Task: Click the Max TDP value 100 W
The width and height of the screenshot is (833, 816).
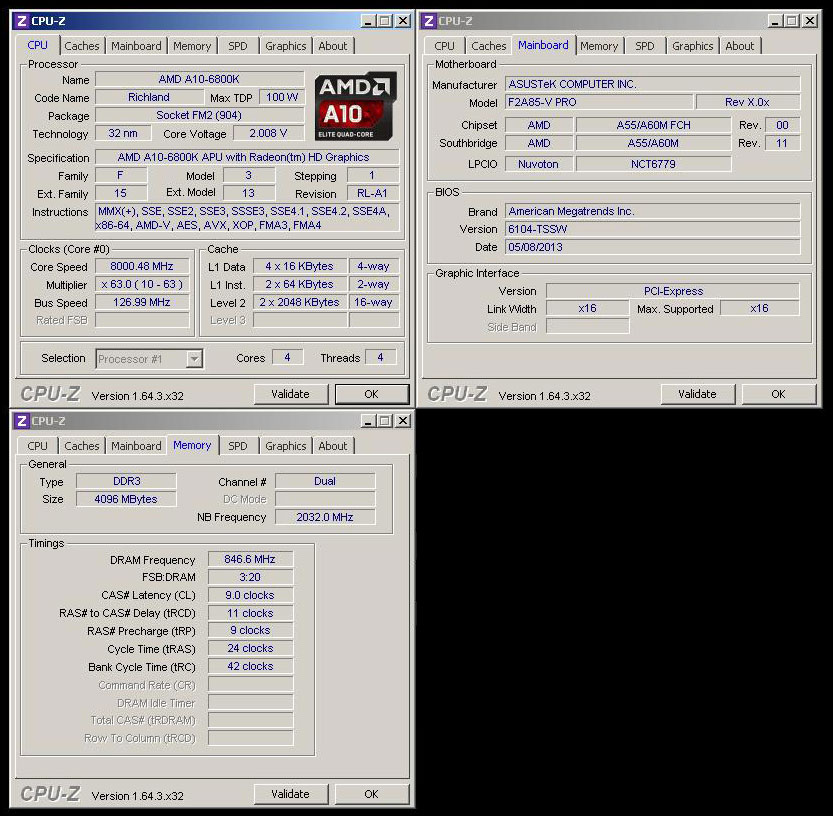Action: pos(282,98)
